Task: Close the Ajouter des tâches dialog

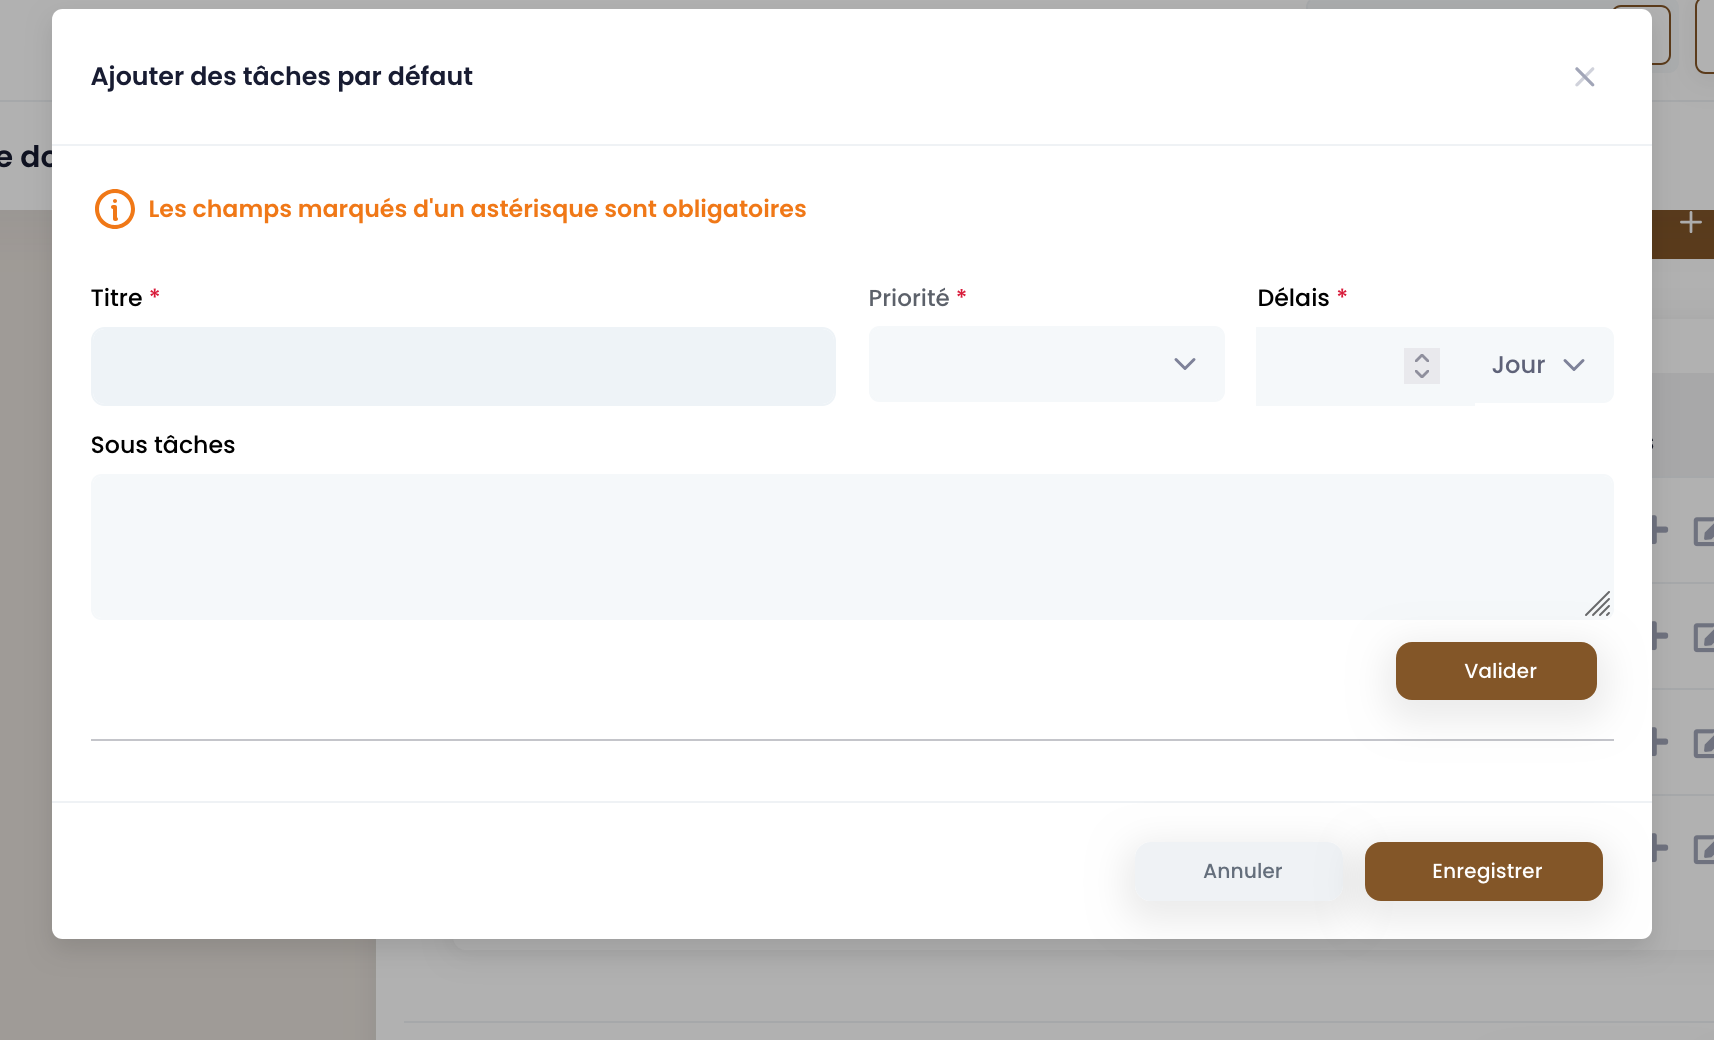Action: point(1584,77)
